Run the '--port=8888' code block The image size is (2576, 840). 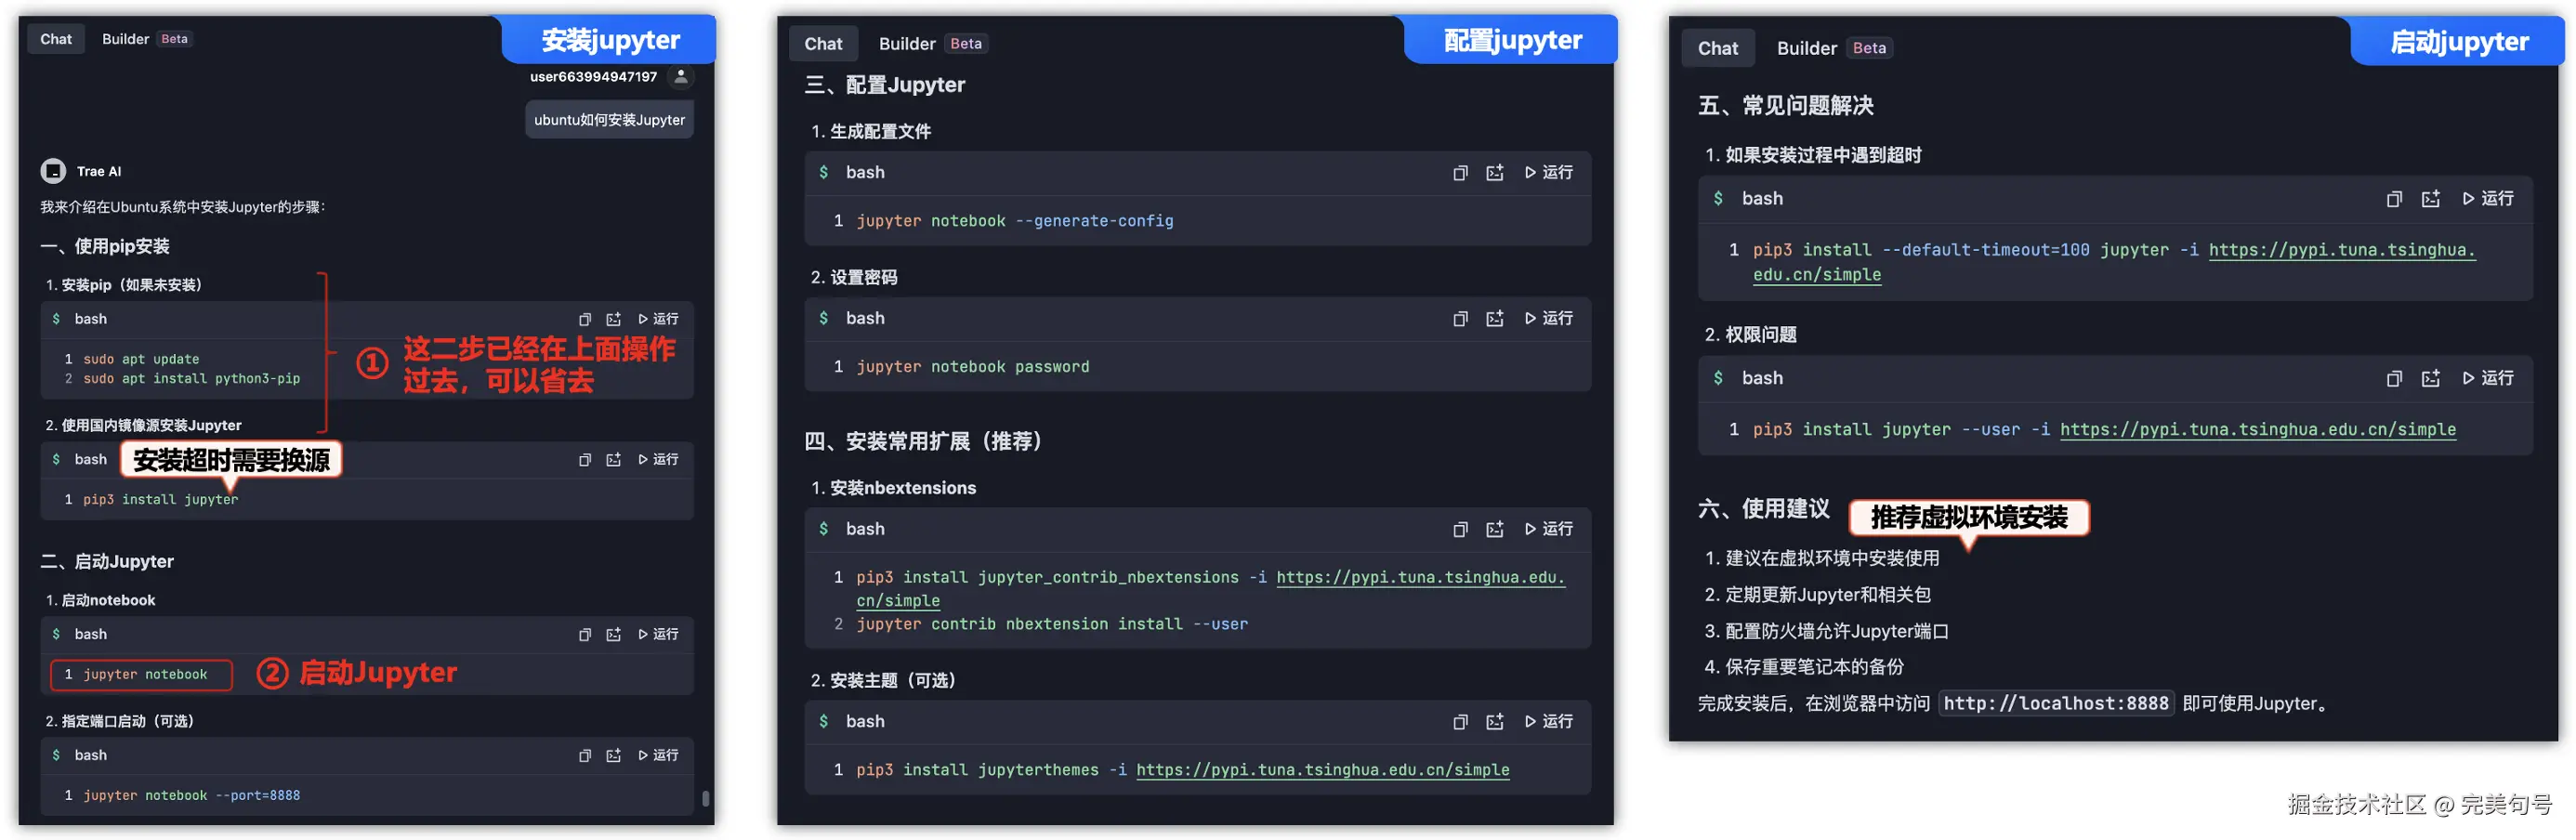tap(658, 755)
